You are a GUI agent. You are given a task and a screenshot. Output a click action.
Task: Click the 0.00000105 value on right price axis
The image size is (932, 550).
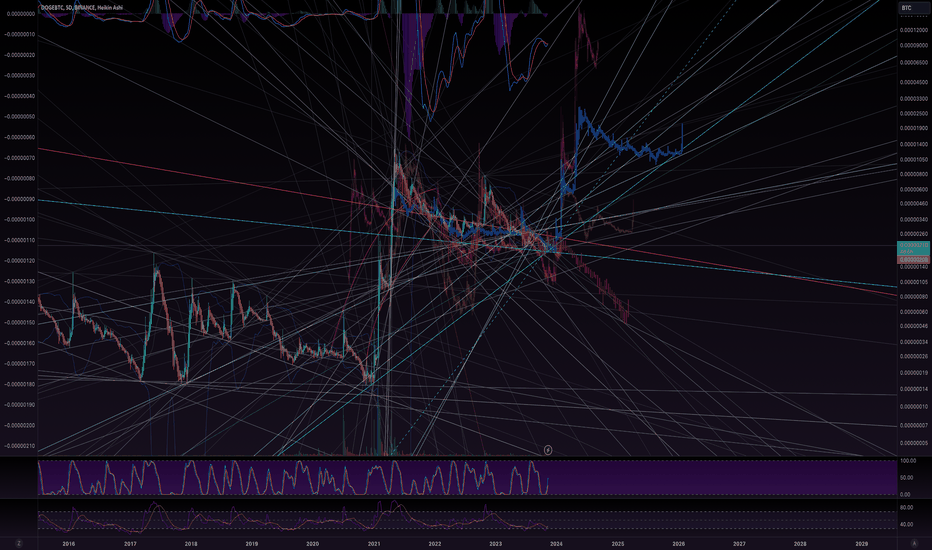click(914, 282)
